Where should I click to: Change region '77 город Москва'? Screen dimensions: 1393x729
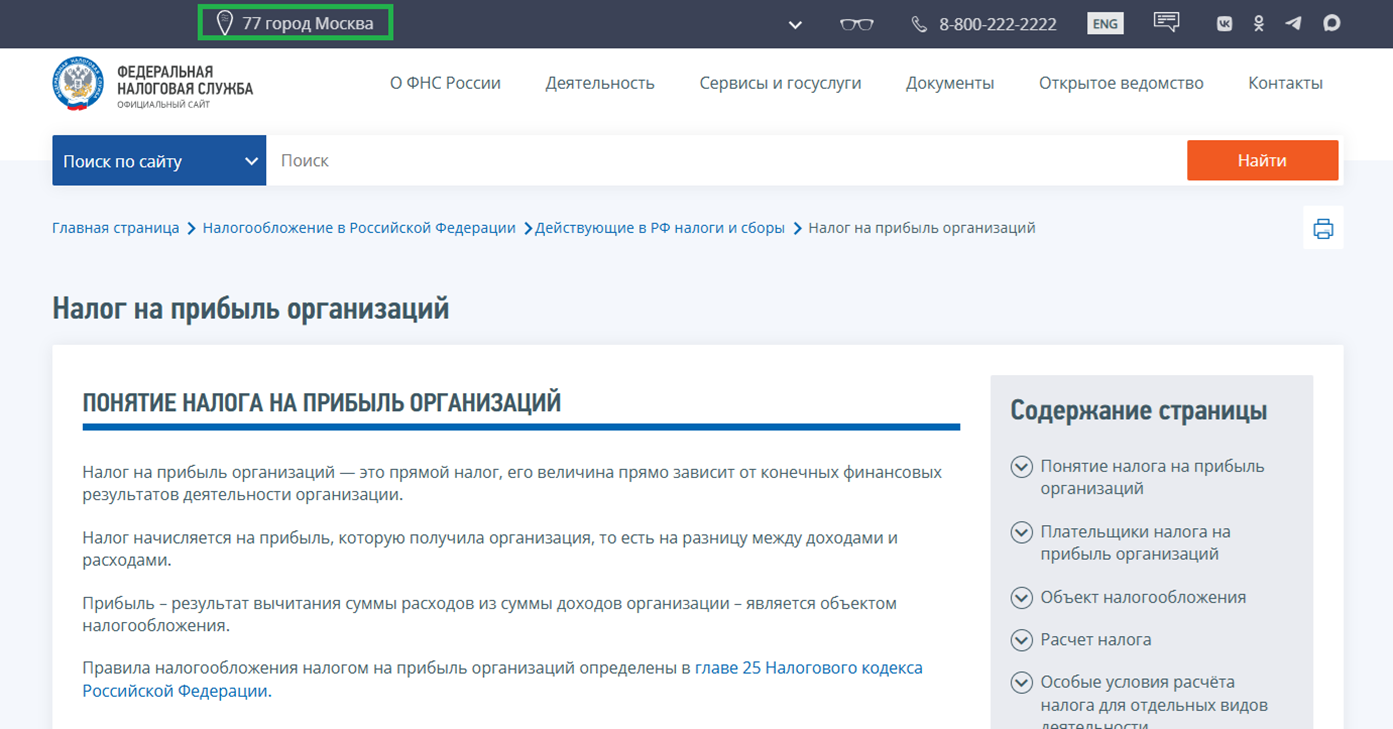[x=295, y=23]
